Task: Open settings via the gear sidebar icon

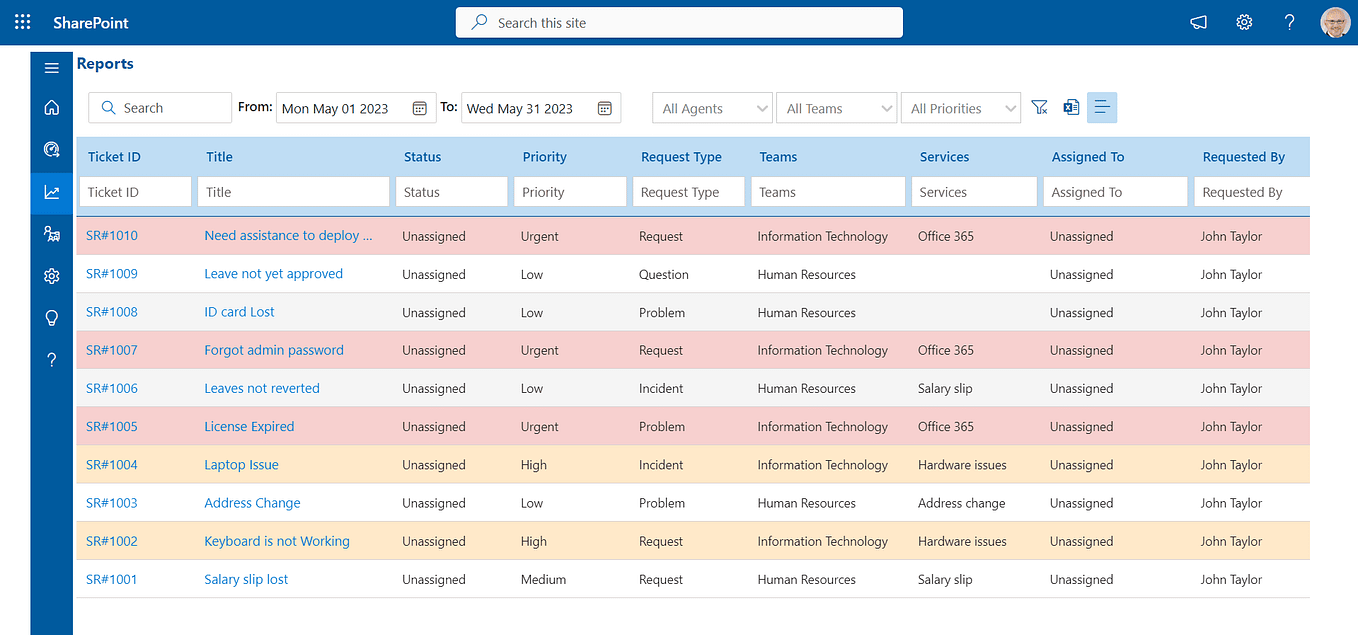Action: 51,275
